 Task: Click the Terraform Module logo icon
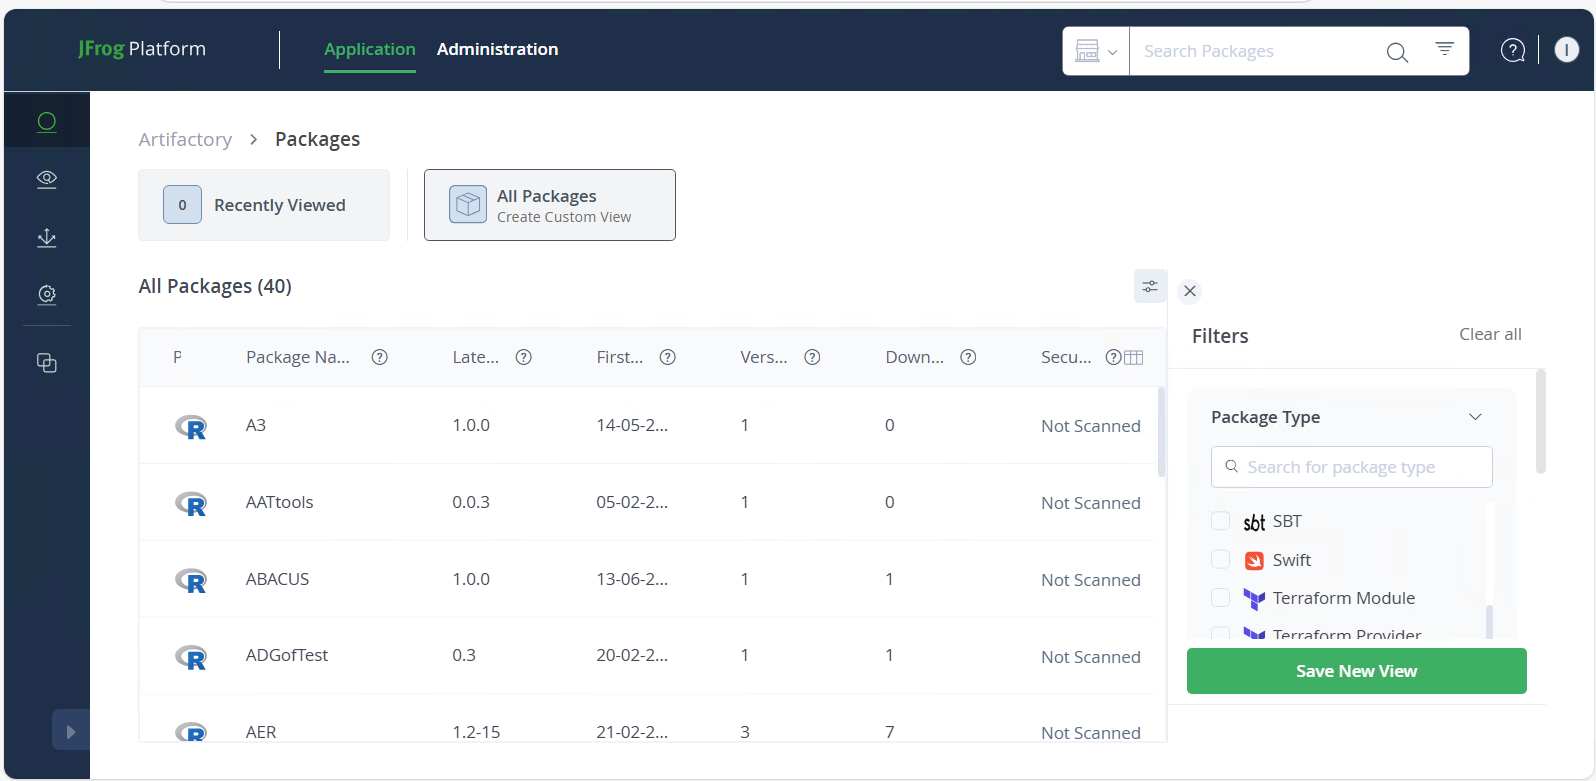[x=1254, y=599]
